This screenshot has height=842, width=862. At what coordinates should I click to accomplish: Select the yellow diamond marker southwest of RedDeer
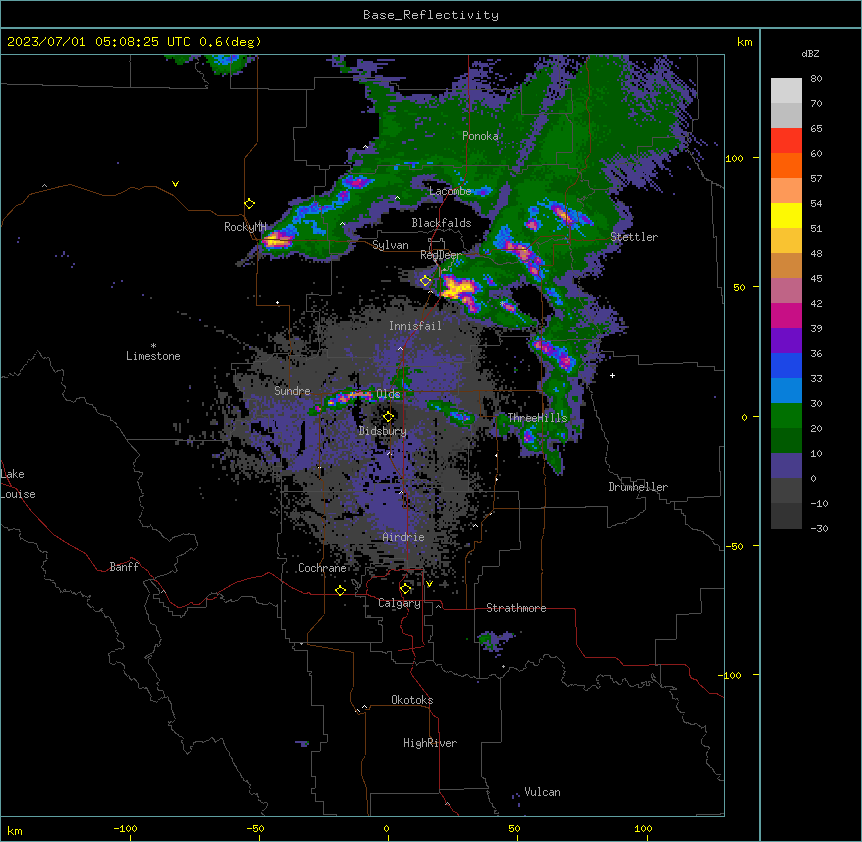[425, 281]
